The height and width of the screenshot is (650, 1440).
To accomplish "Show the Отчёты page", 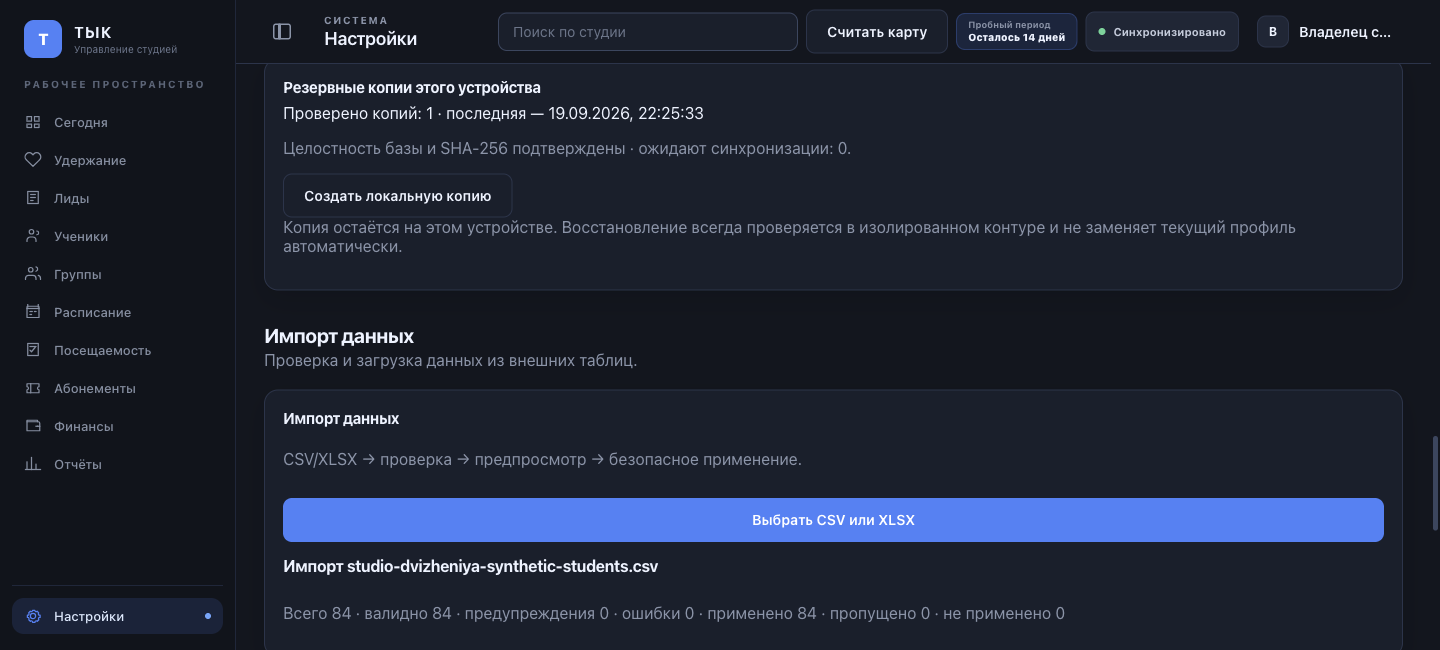I will click(x=117, y=464).
